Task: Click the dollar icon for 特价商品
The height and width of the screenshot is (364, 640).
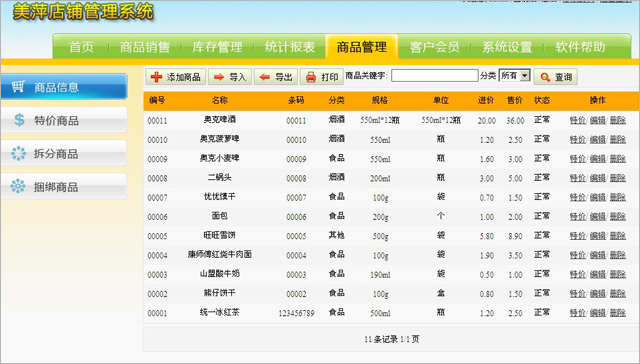Action: (x=19, y=120)
